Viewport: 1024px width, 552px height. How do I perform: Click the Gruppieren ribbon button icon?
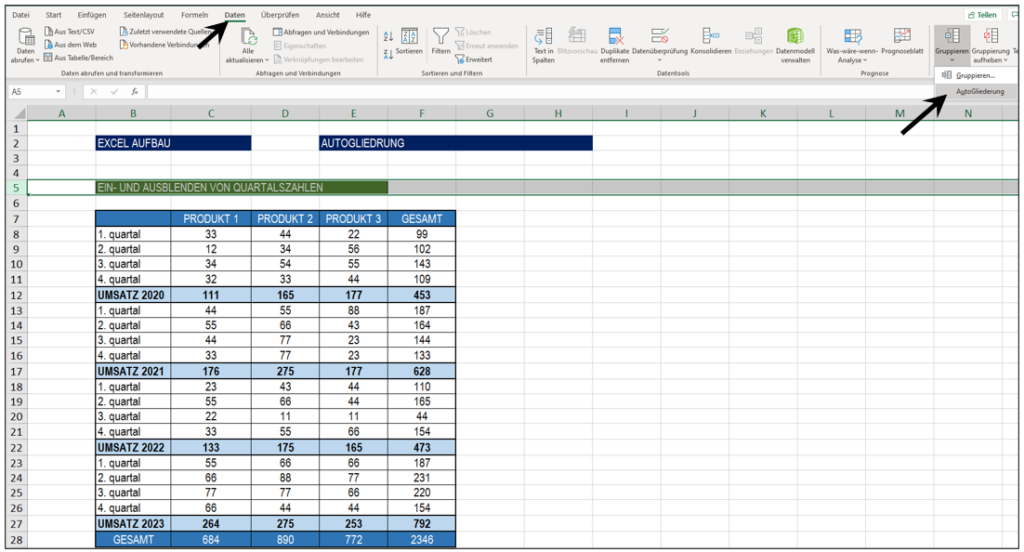coord(952,36)
